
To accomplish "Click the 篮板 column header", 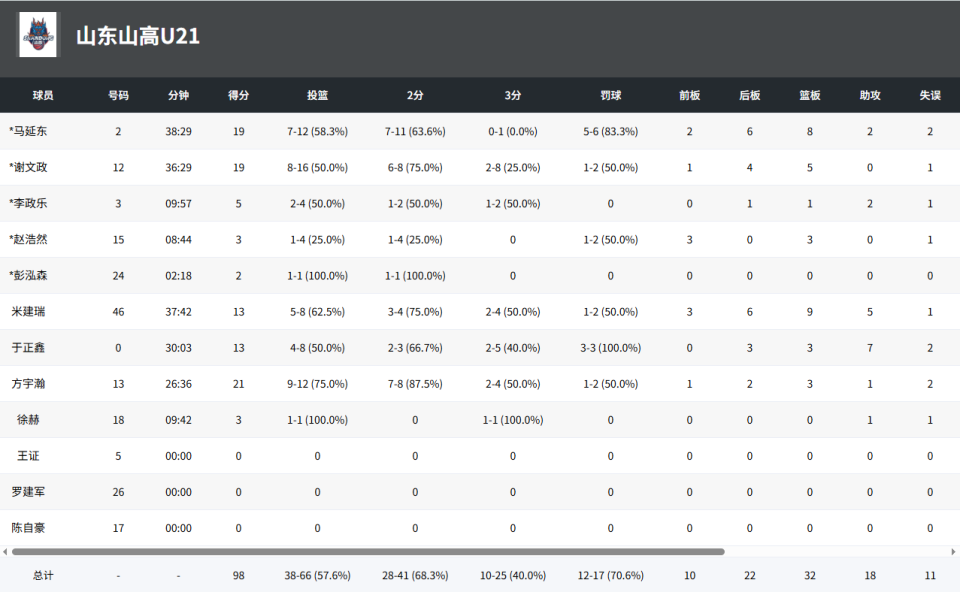I will 809,96.
